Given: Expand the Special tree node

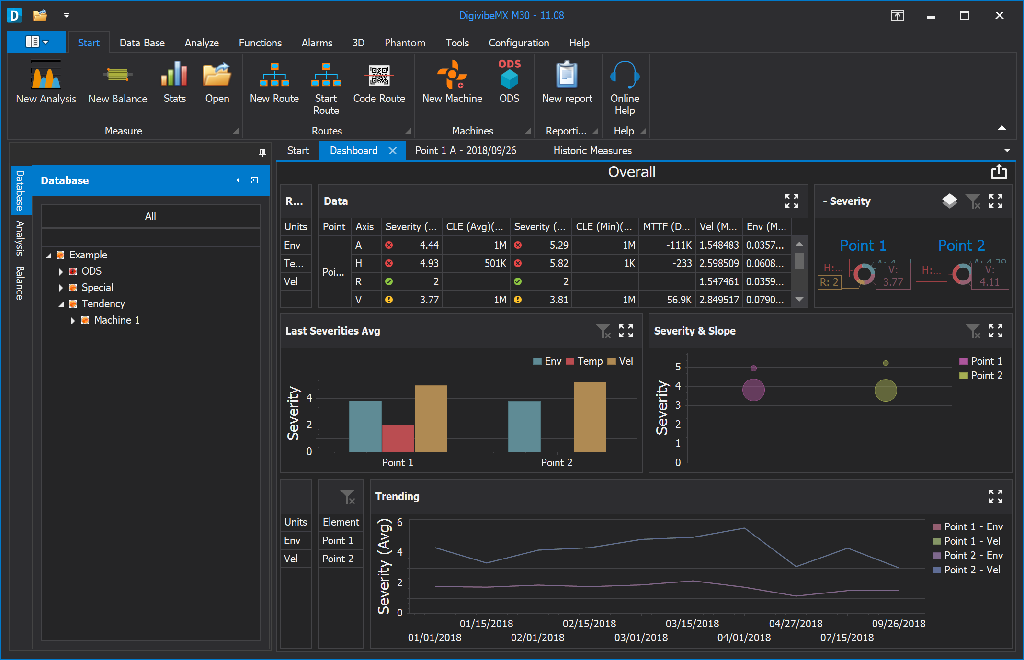Looking at the screenshot, I should point(61,288).
